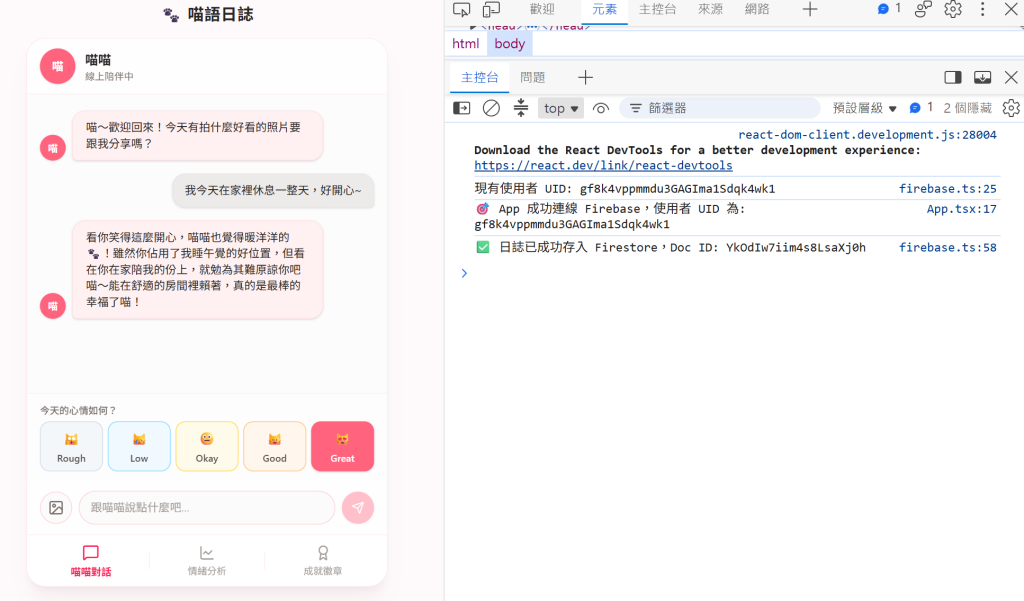
Task: Open console settings gear icon
Action: point(1011,108)
